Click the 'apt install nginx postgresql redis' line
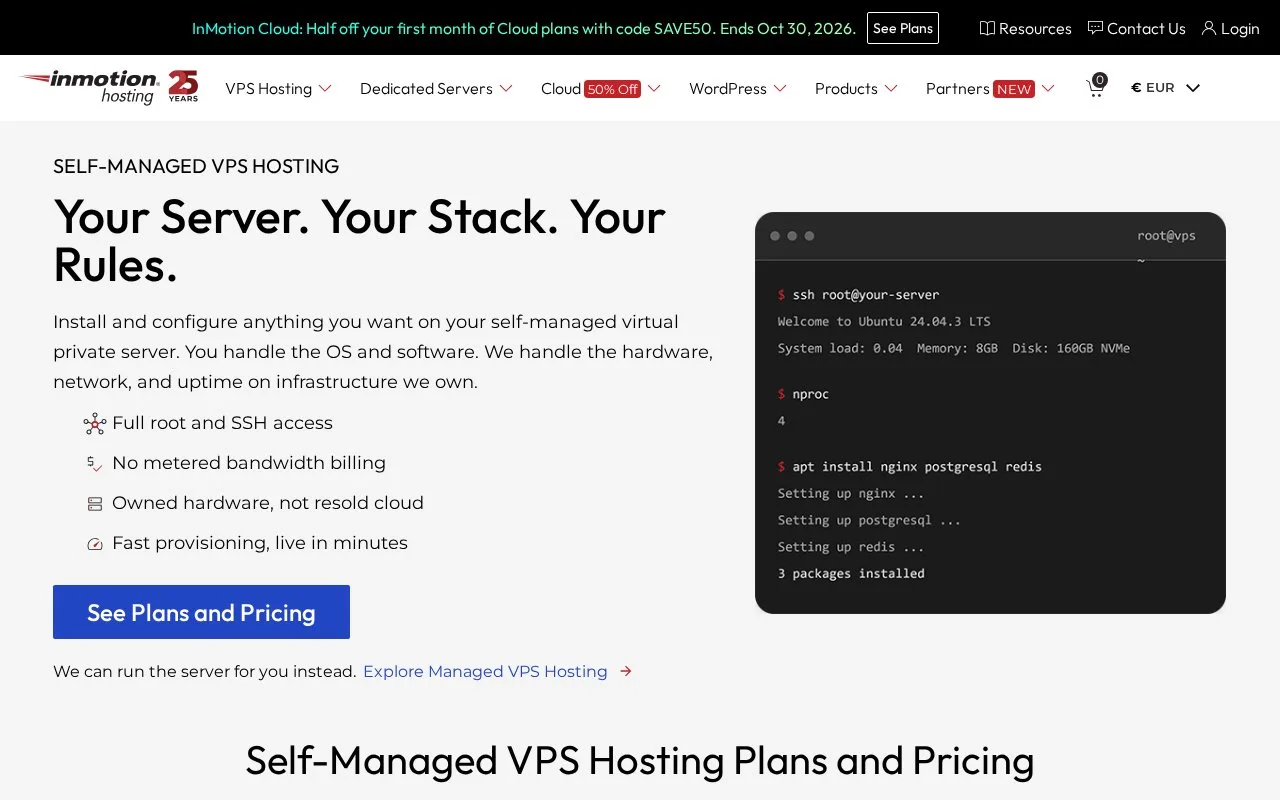Viewport: 1280px width, 800px height. (x=917, y=467)
